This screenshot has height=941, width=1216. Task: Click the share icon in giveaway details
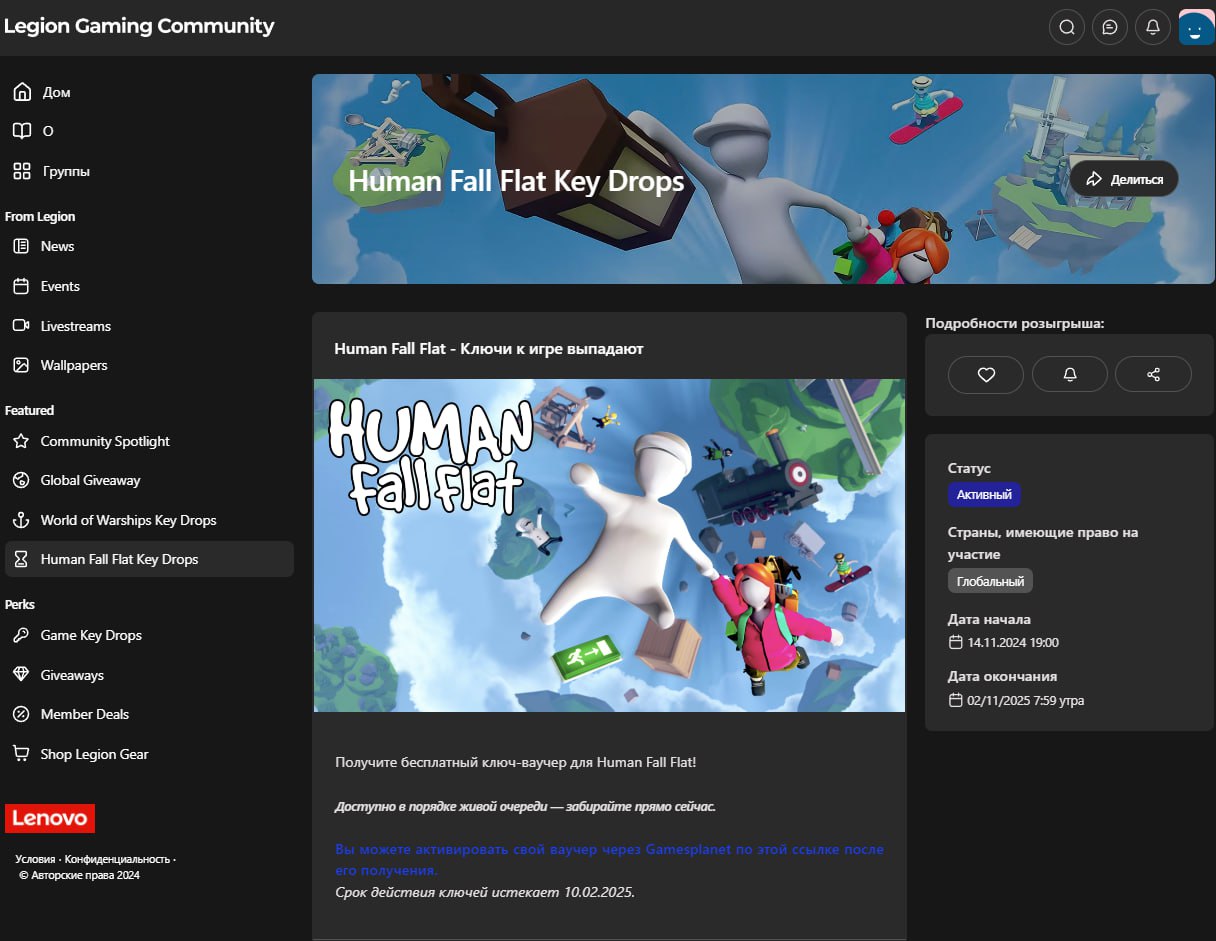(1153, 374)
